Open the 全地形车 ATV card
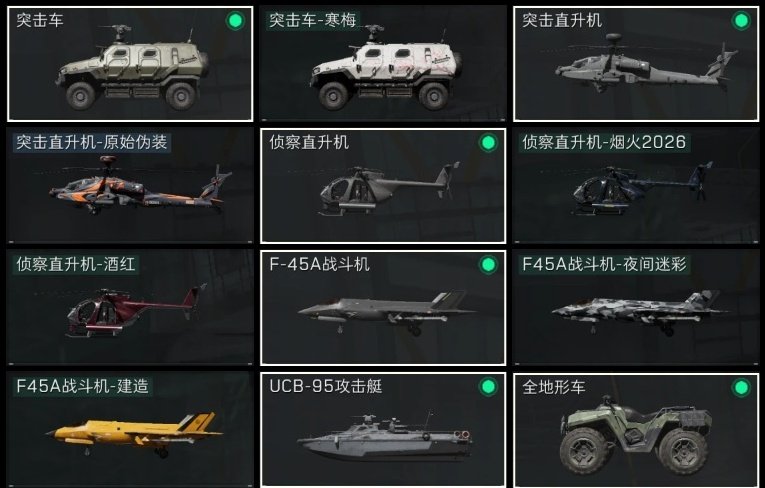 [636, 430]
